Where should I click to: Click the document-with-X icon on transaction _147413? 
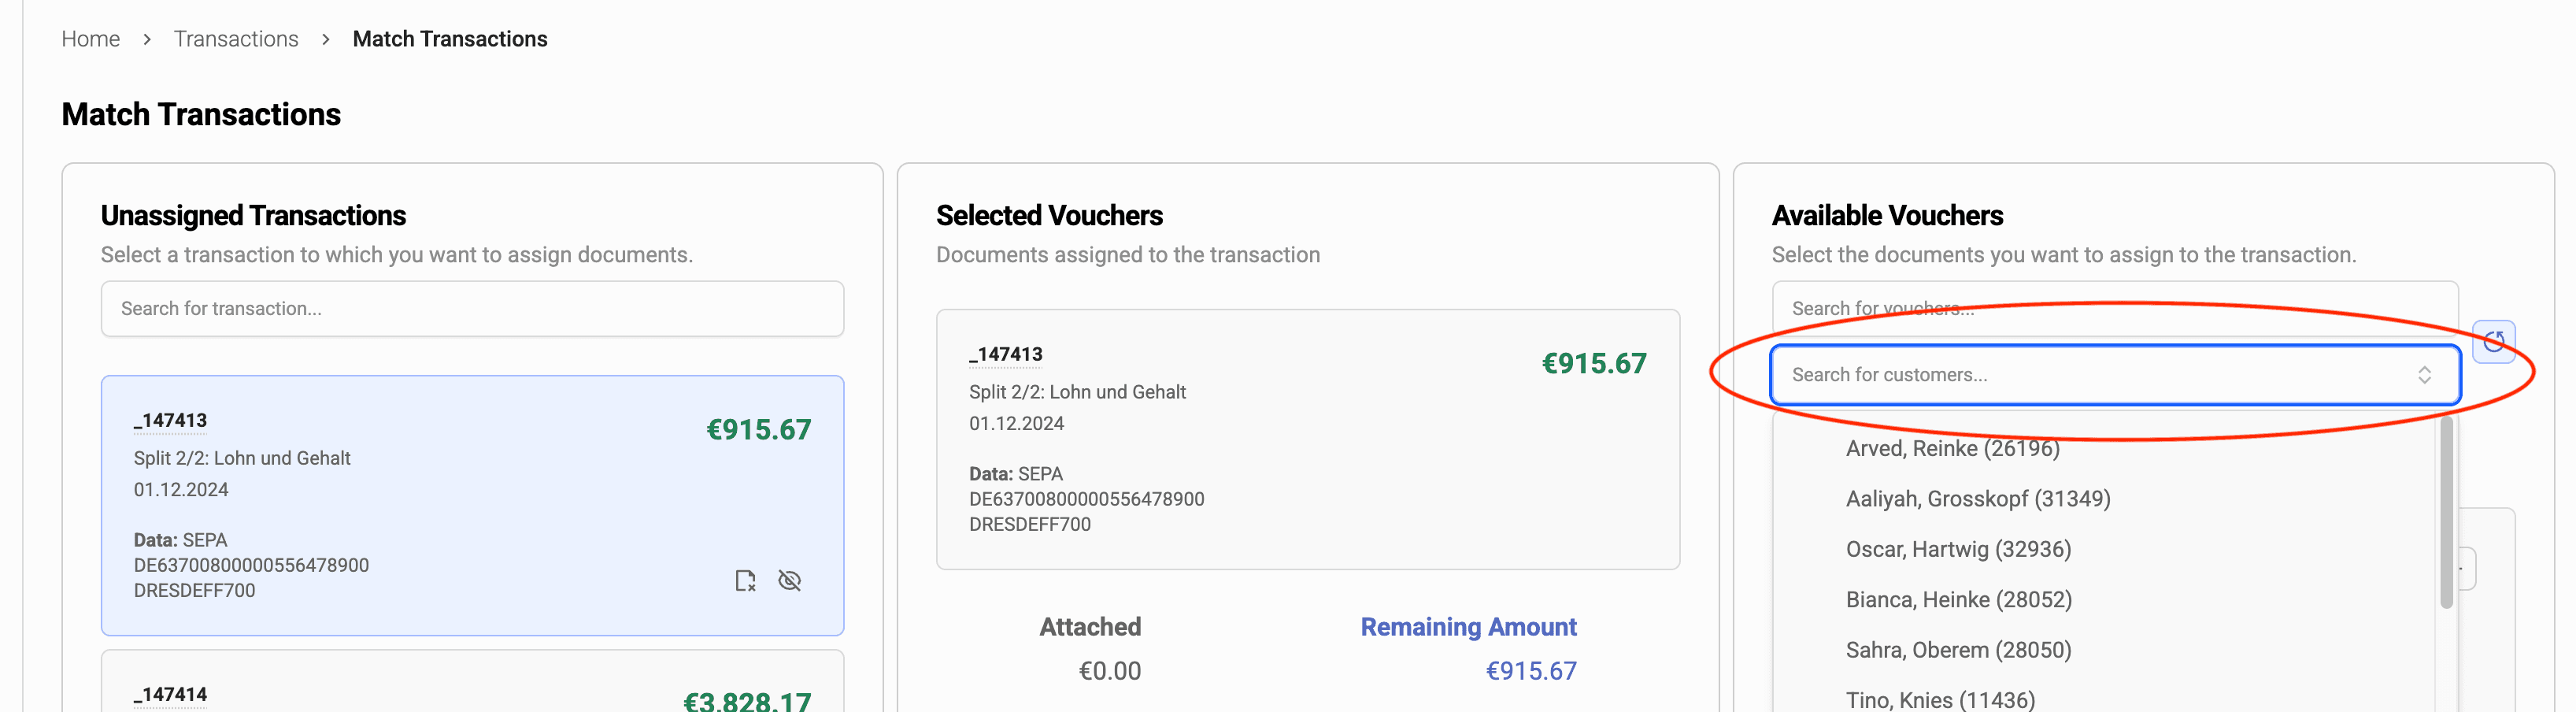[745, 581]
